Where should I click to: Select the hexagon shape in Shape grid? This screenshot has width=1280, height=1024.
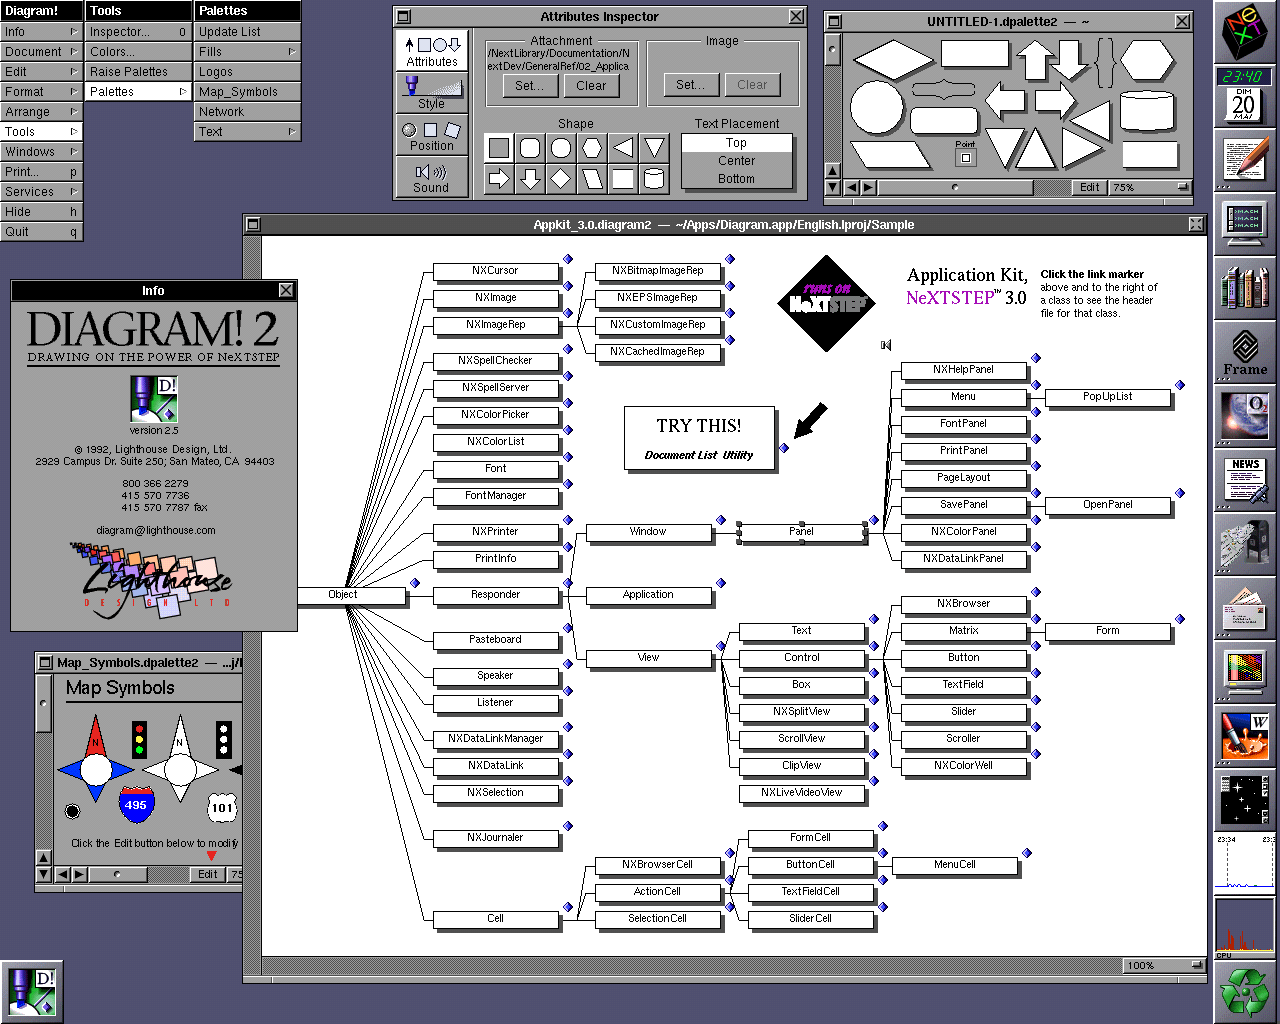(x=592, y=148)
